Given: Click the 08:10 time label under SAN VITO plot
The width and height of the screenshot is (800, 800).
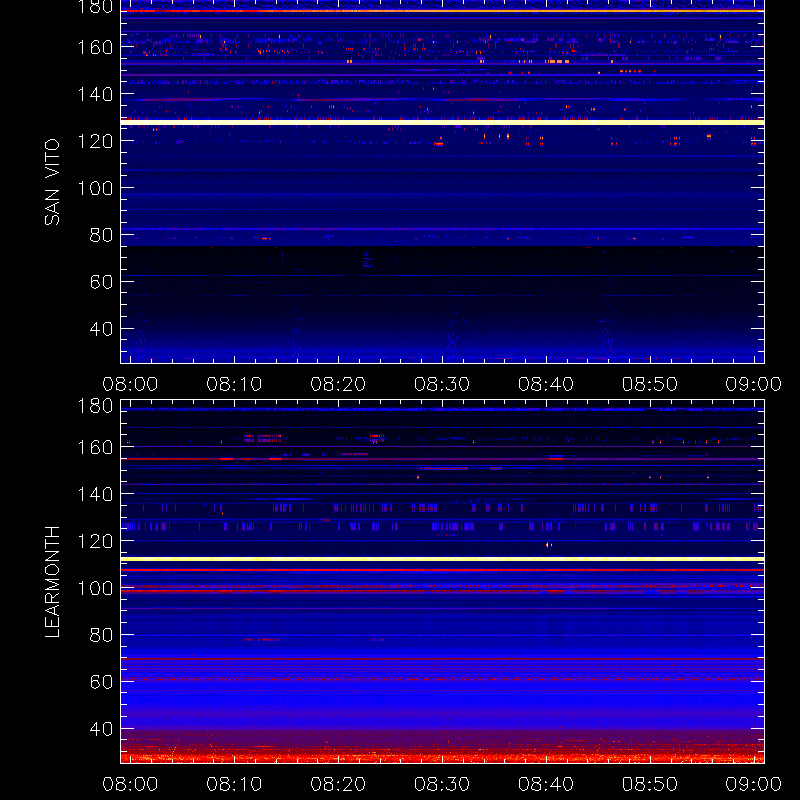Looking at the screenshot, I should (234, 384).
